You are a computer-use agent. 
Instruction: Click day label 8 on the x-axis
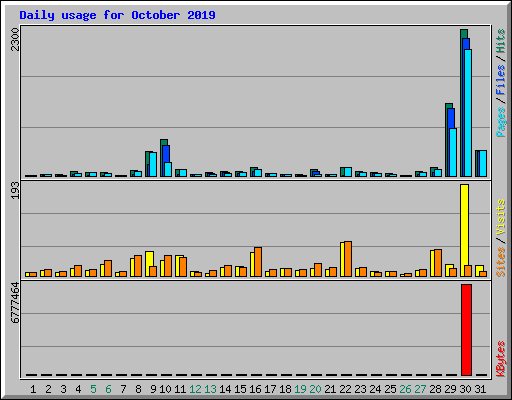138,389
